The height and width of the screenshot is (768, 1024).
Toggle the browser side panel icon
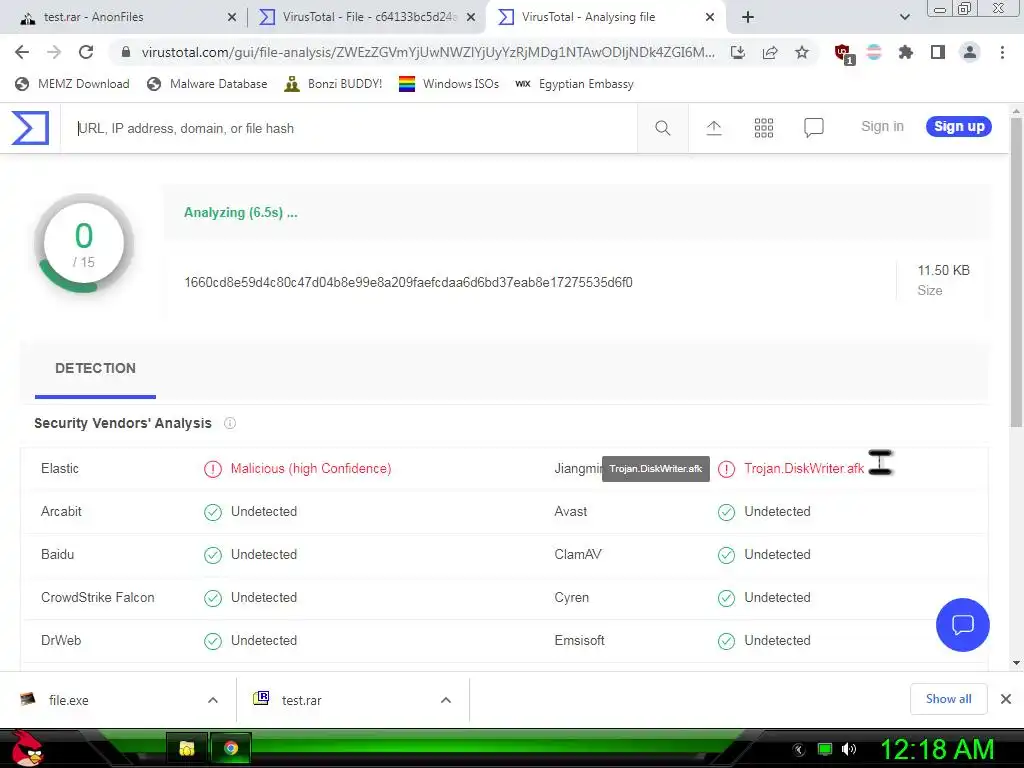click(938, 52)
